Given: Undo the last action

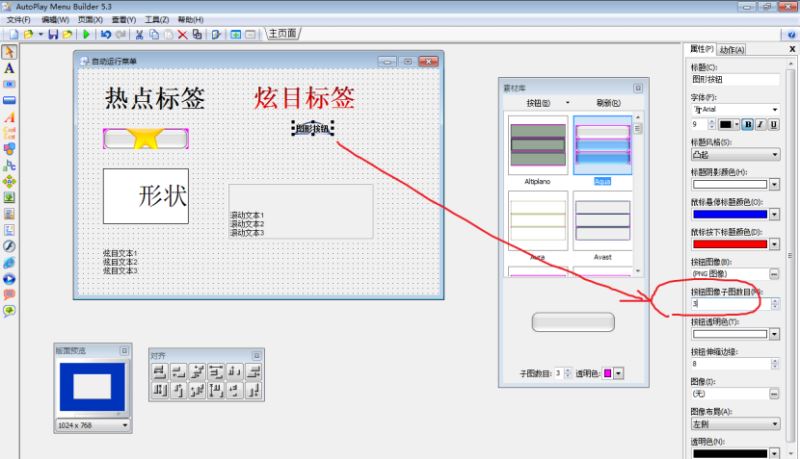Looking at the screenshot, I should (106, 34).
